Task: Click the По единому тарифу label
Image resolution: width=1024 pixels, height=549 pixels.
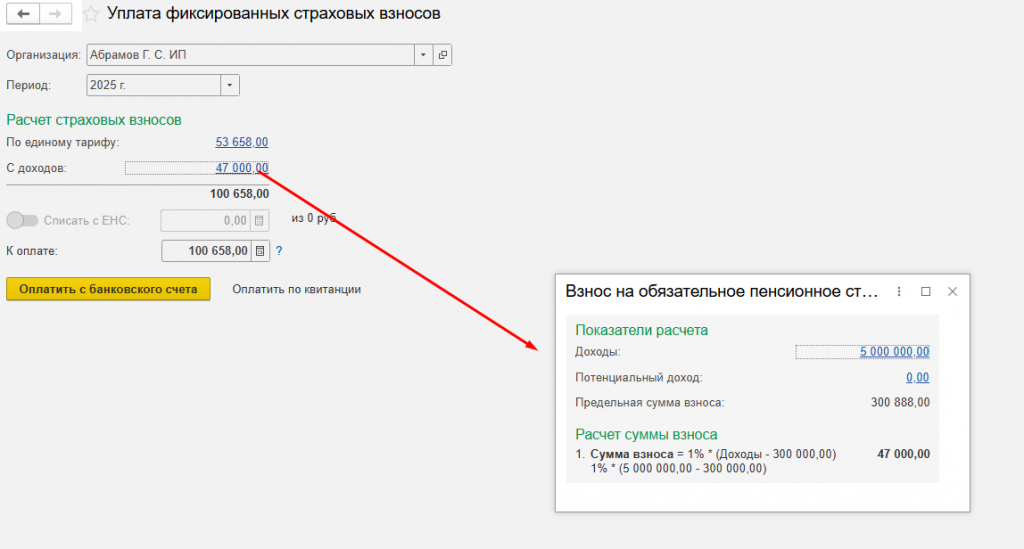Action: [63, 142]
